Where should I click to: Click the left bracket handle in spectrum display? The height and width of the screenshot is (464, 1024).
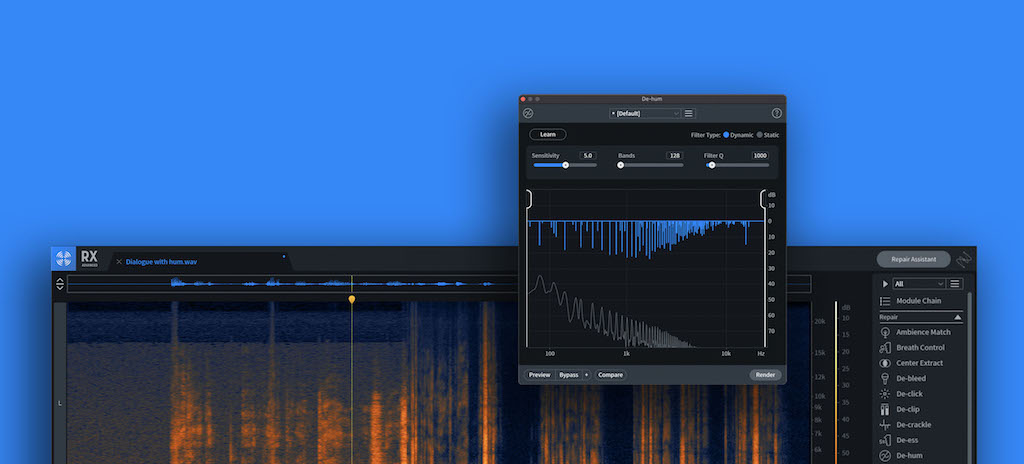pyautogui.click(x=530, y=199)
